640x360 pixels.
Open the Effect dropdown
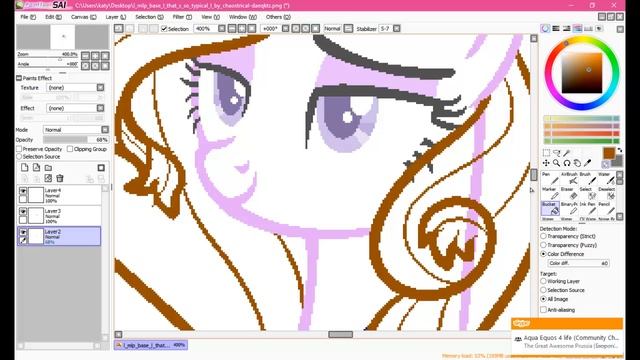click(x=100, y=108)
